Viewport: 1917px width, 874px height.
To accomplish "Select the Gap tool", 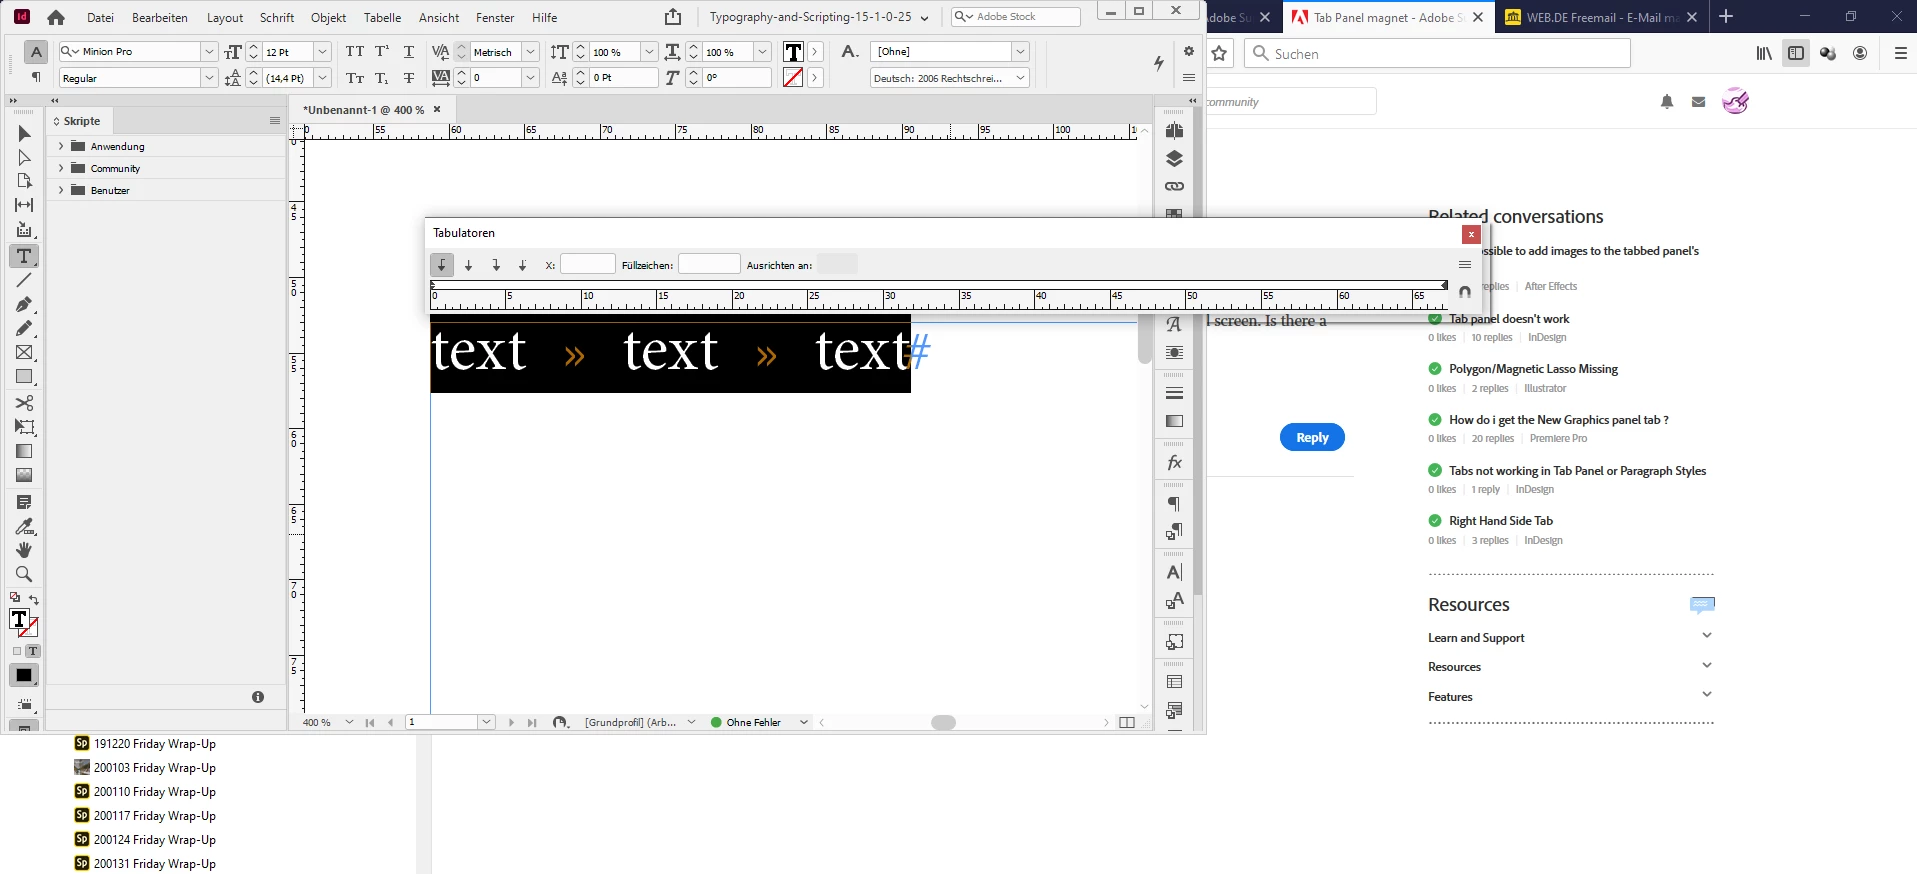I will [24, 205].
